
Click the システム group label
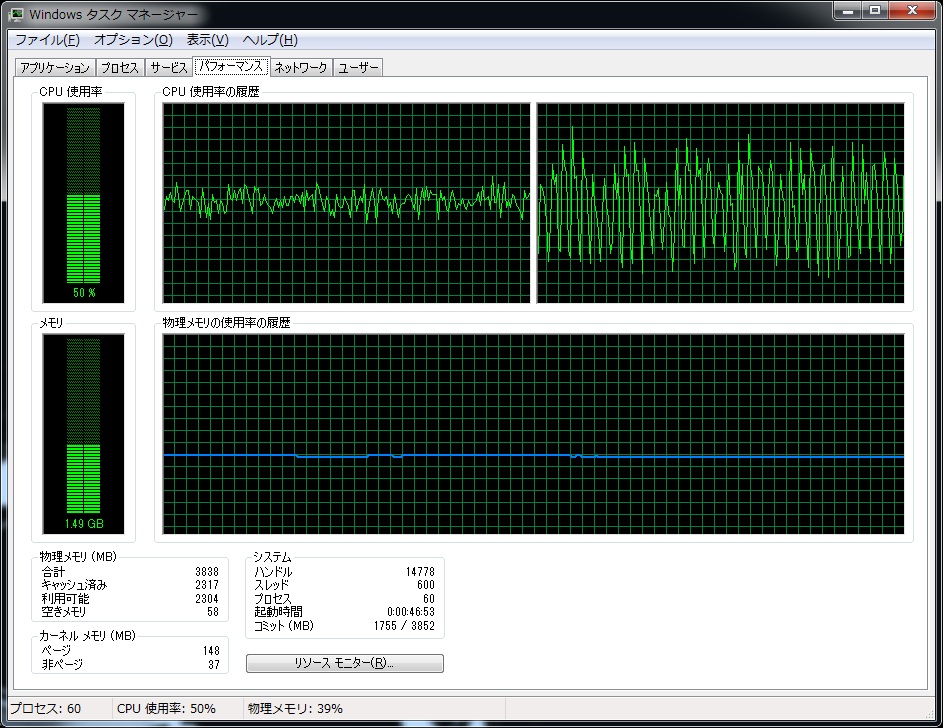pos(272,557)
